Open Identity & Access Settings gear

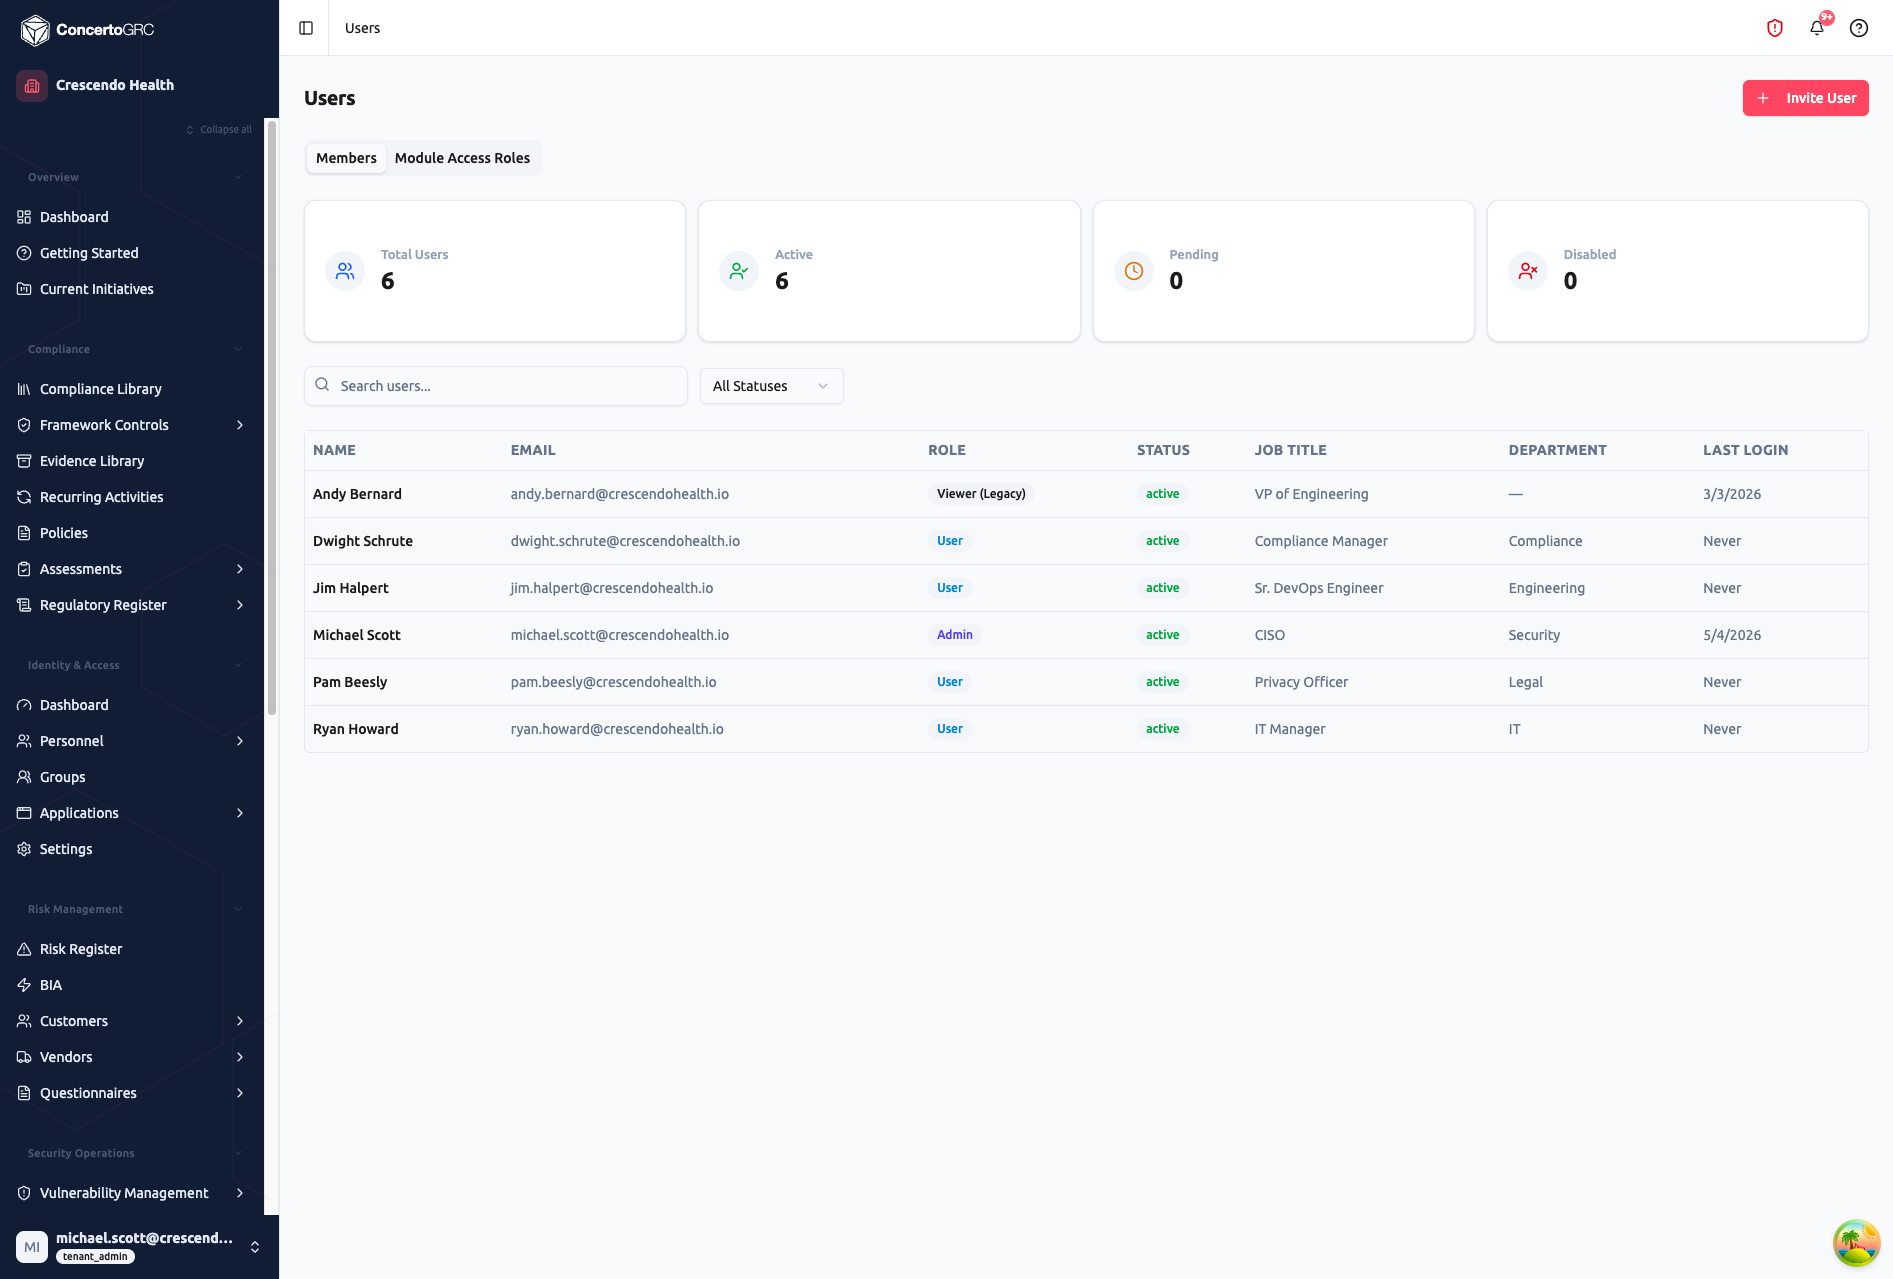pos(24,849)
